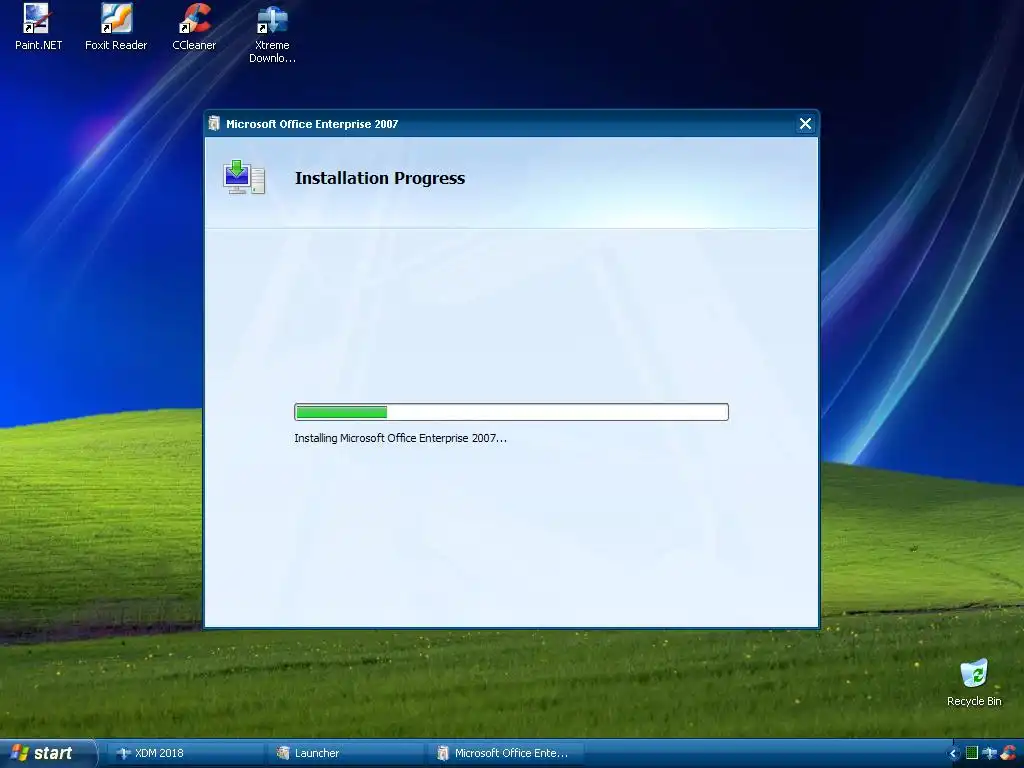Screen dimensions: 1024x768
Task: Click the green CPU monitor tray icon
Action: point(972,753)
